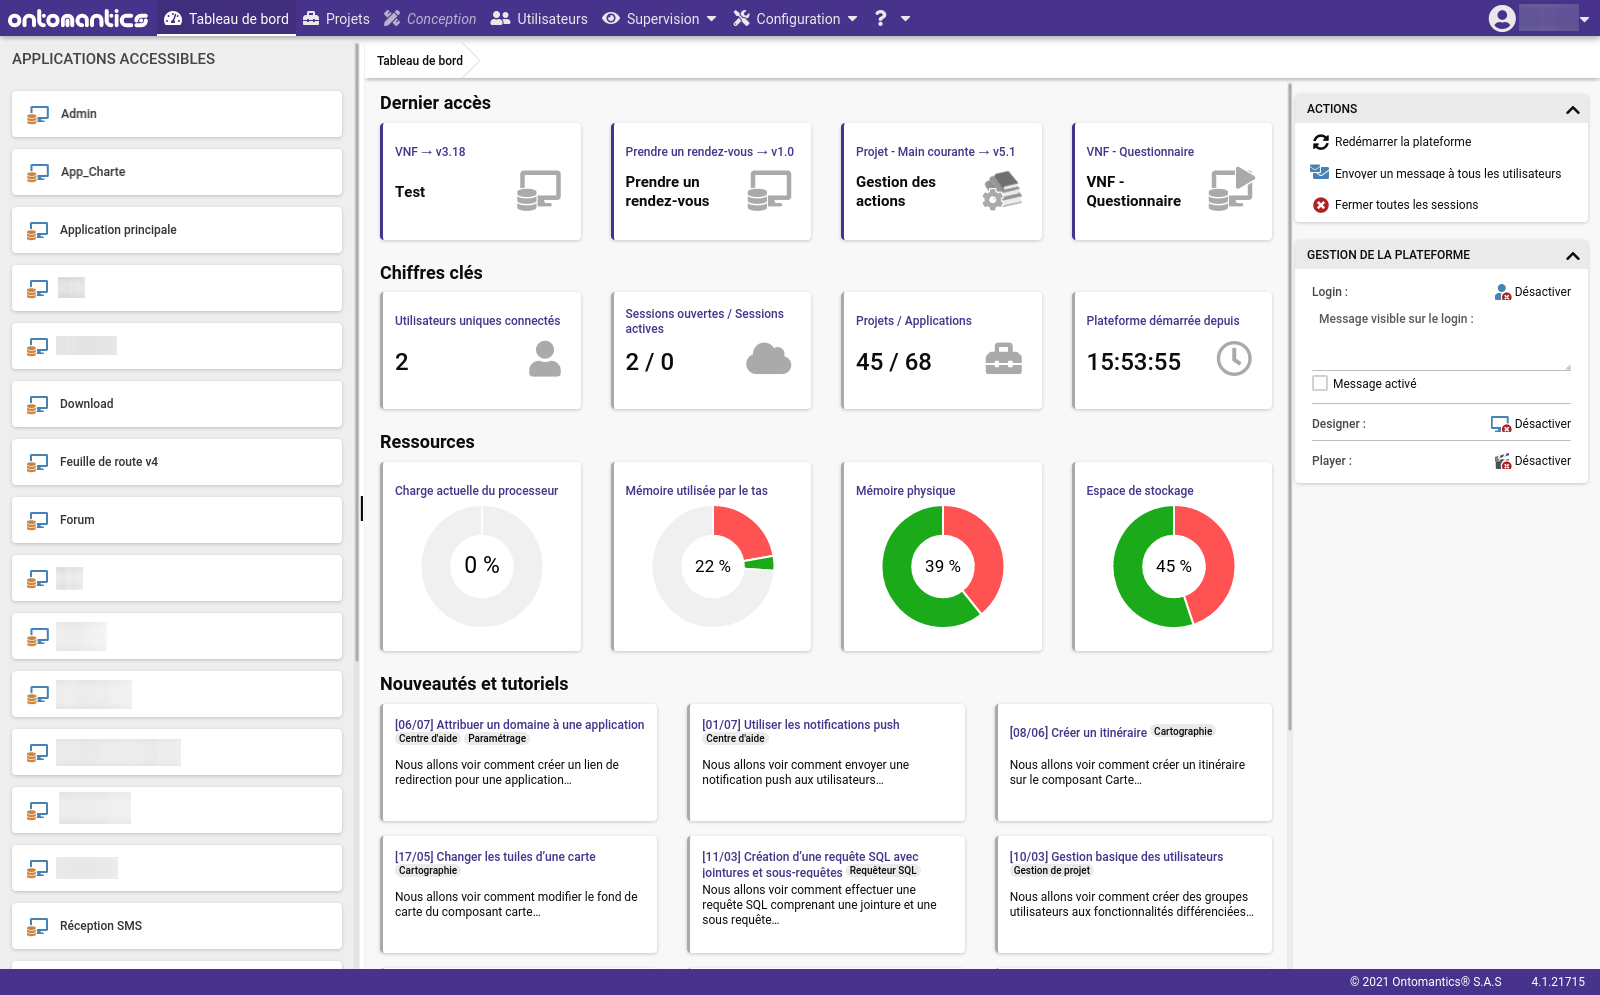This screenshot has height=995, width=1600.
Task: Click the Gestion de projet tag
Action: [x=1051, y=871]
